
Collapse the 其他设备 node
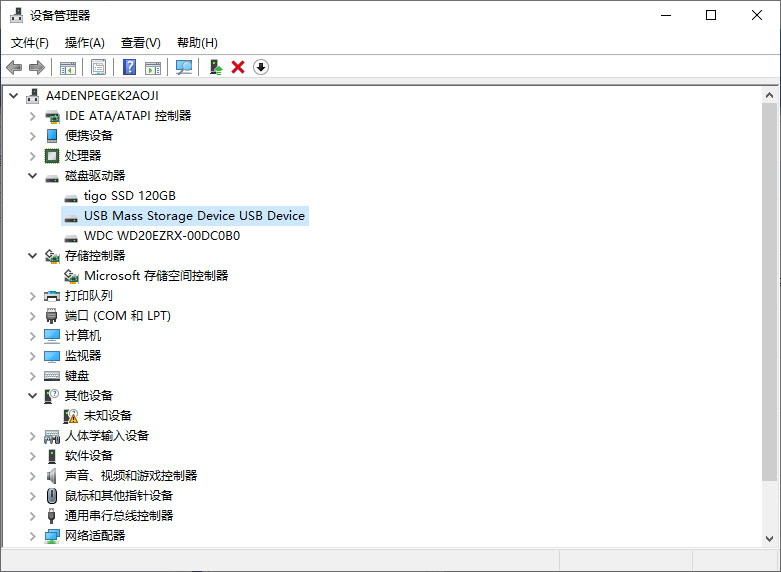32,396
